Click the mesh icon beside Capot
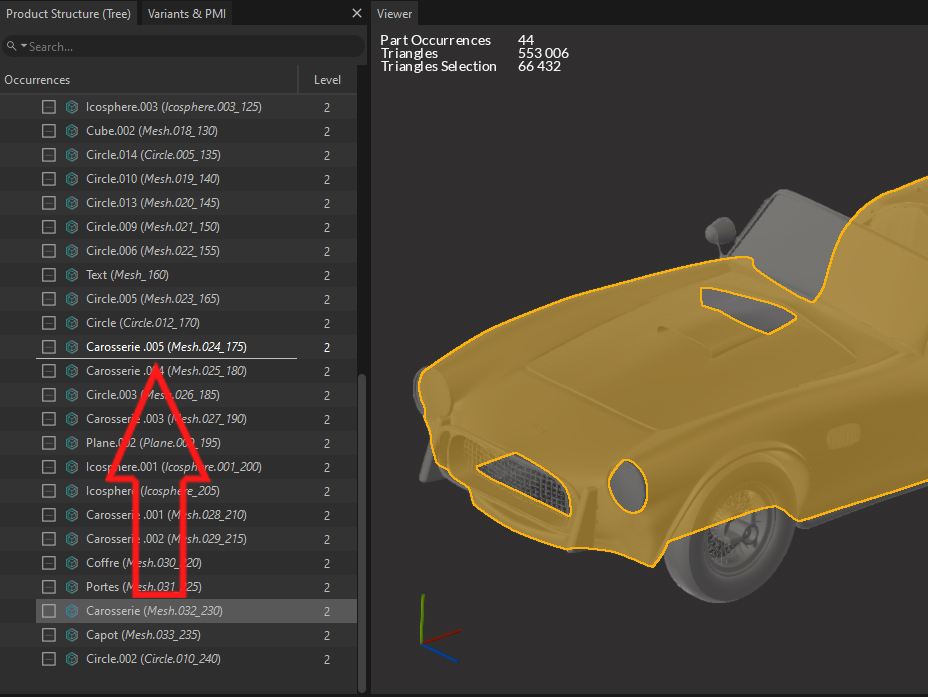 72,635
